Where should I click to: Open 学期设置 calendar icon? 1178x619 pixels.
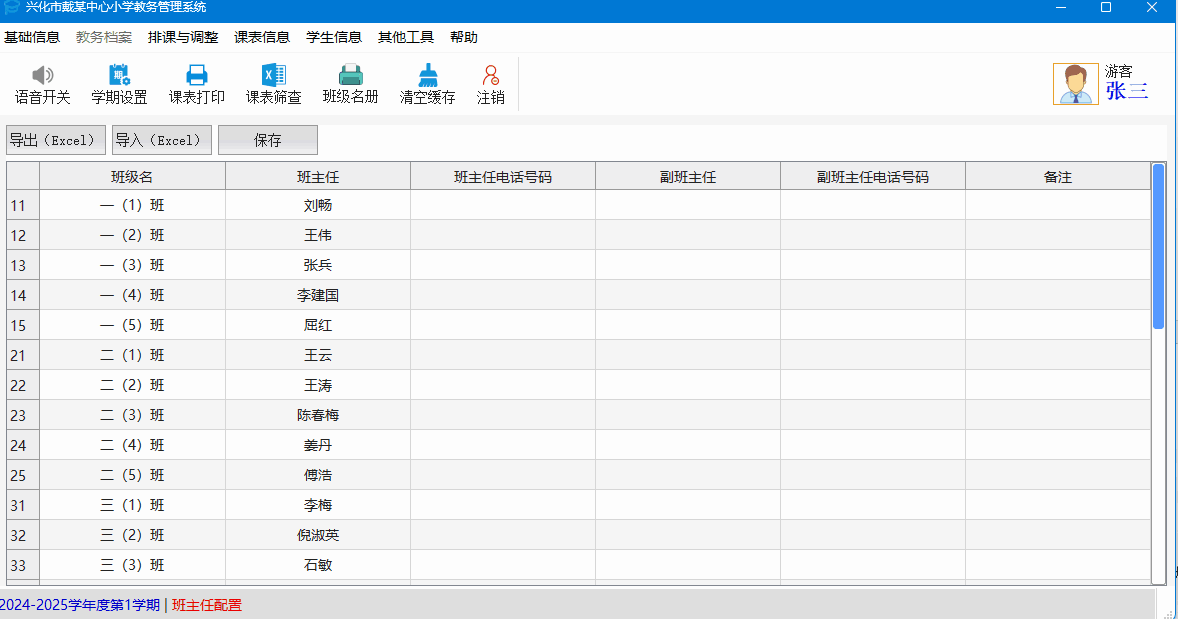tap(119, 76)
